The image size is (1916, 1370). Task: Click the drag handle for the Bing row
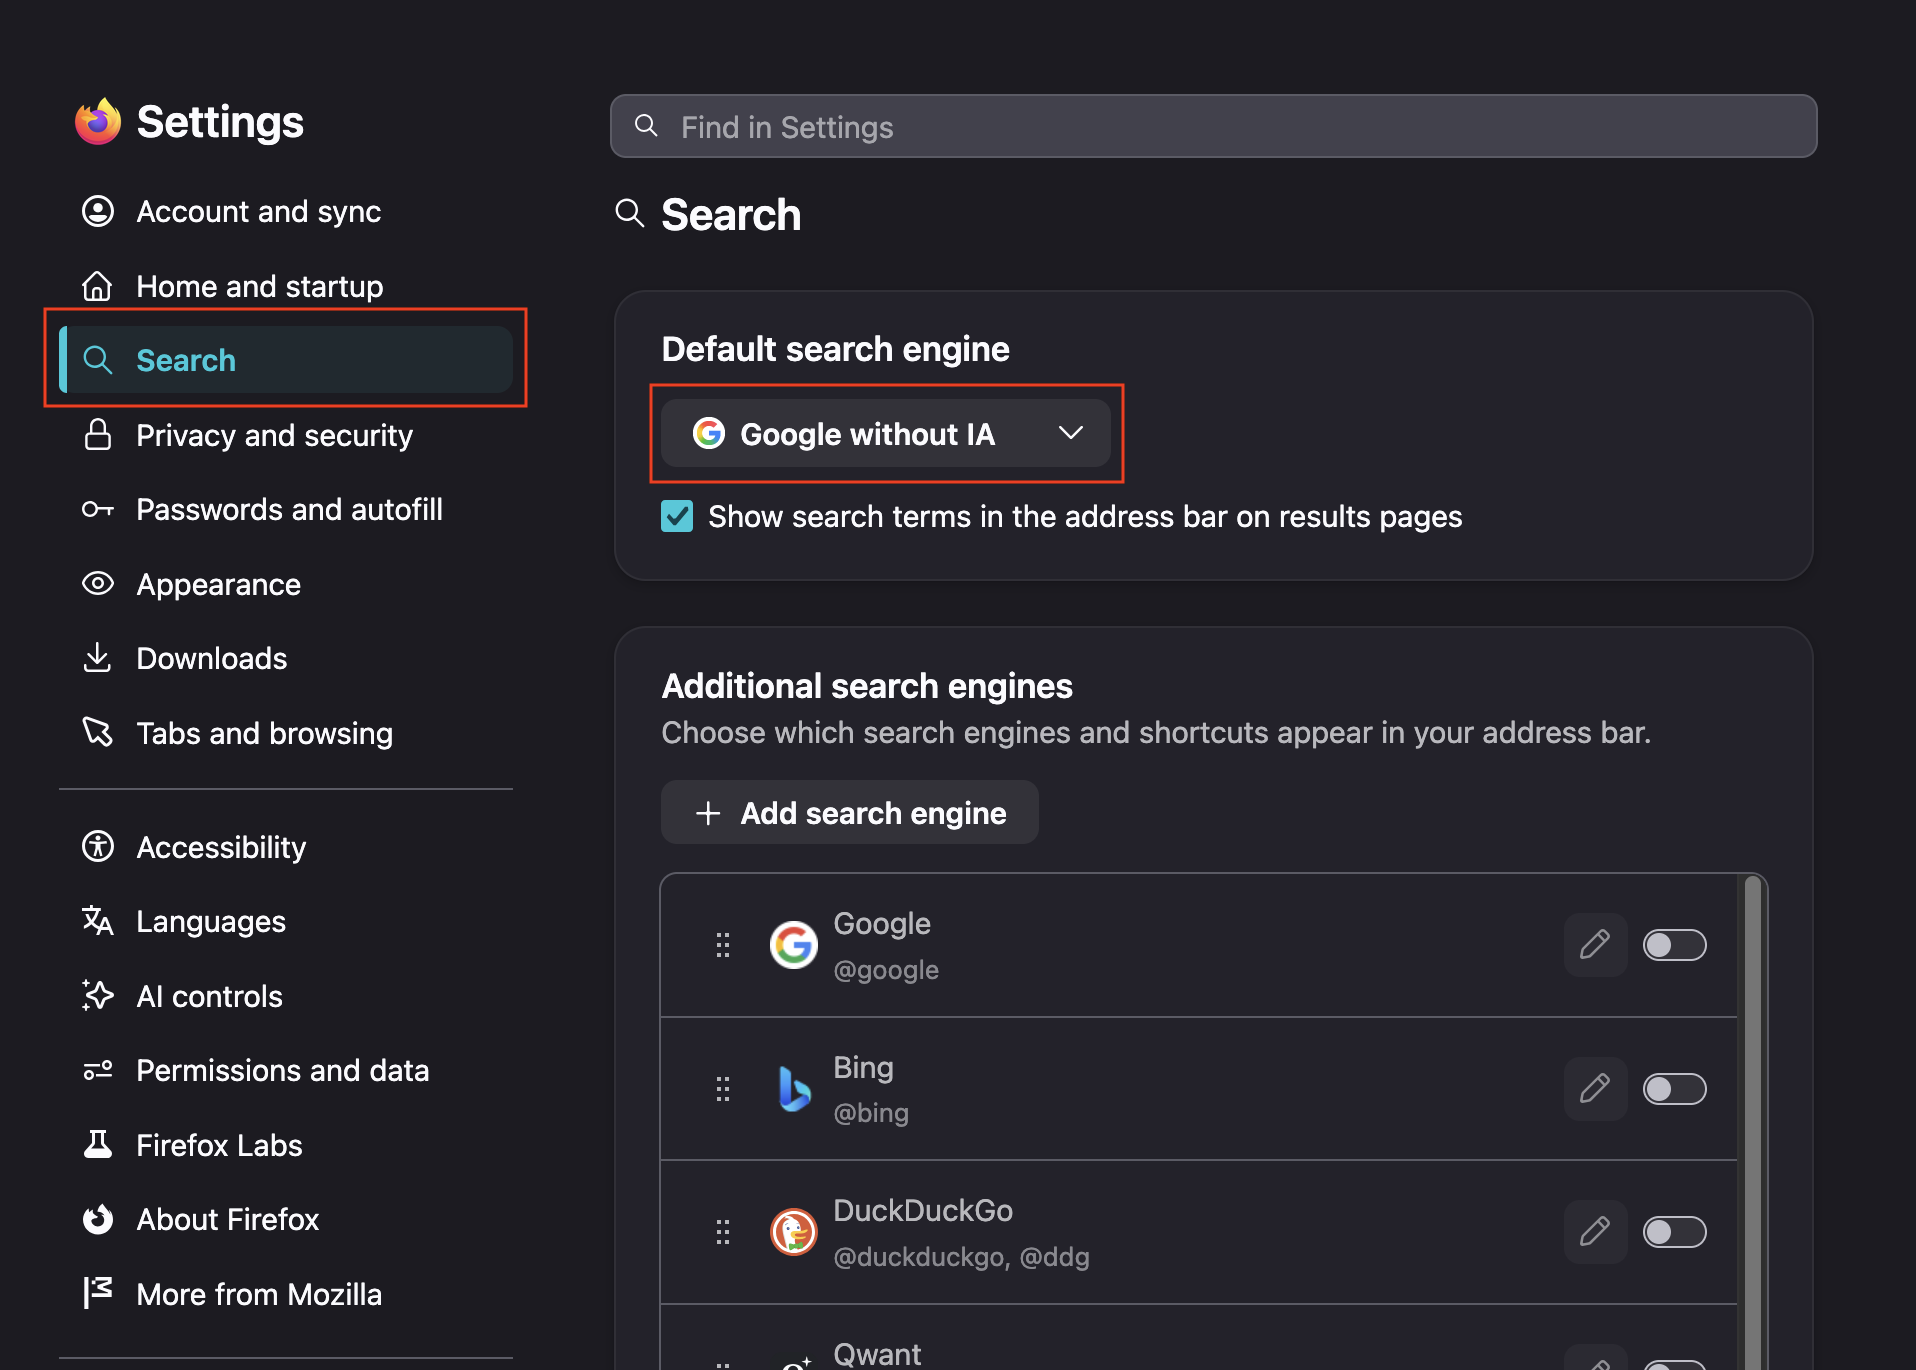coord(723,1088)
